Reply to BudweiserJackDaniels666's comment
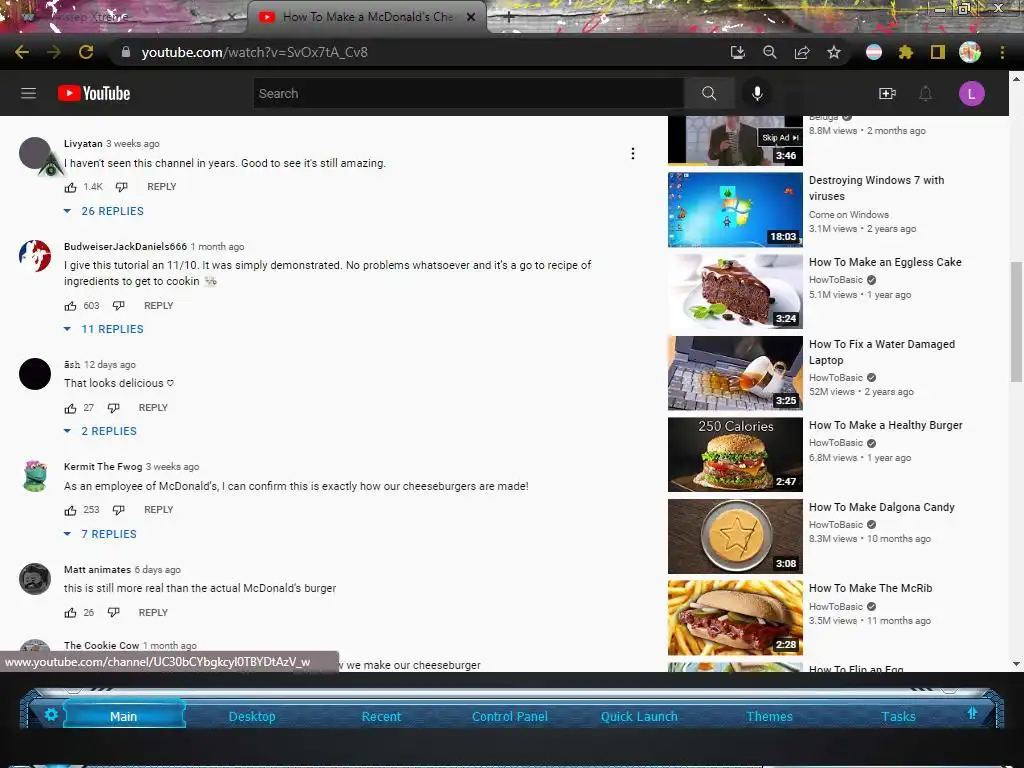Screen dimensions: 1024x768 [159, 306]
